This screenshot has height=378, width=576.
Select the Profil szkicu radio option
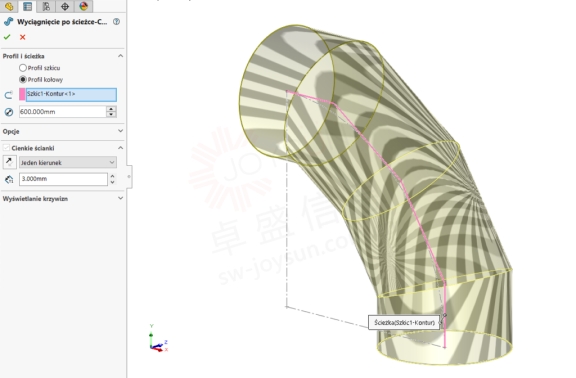(x=23, y=68)
